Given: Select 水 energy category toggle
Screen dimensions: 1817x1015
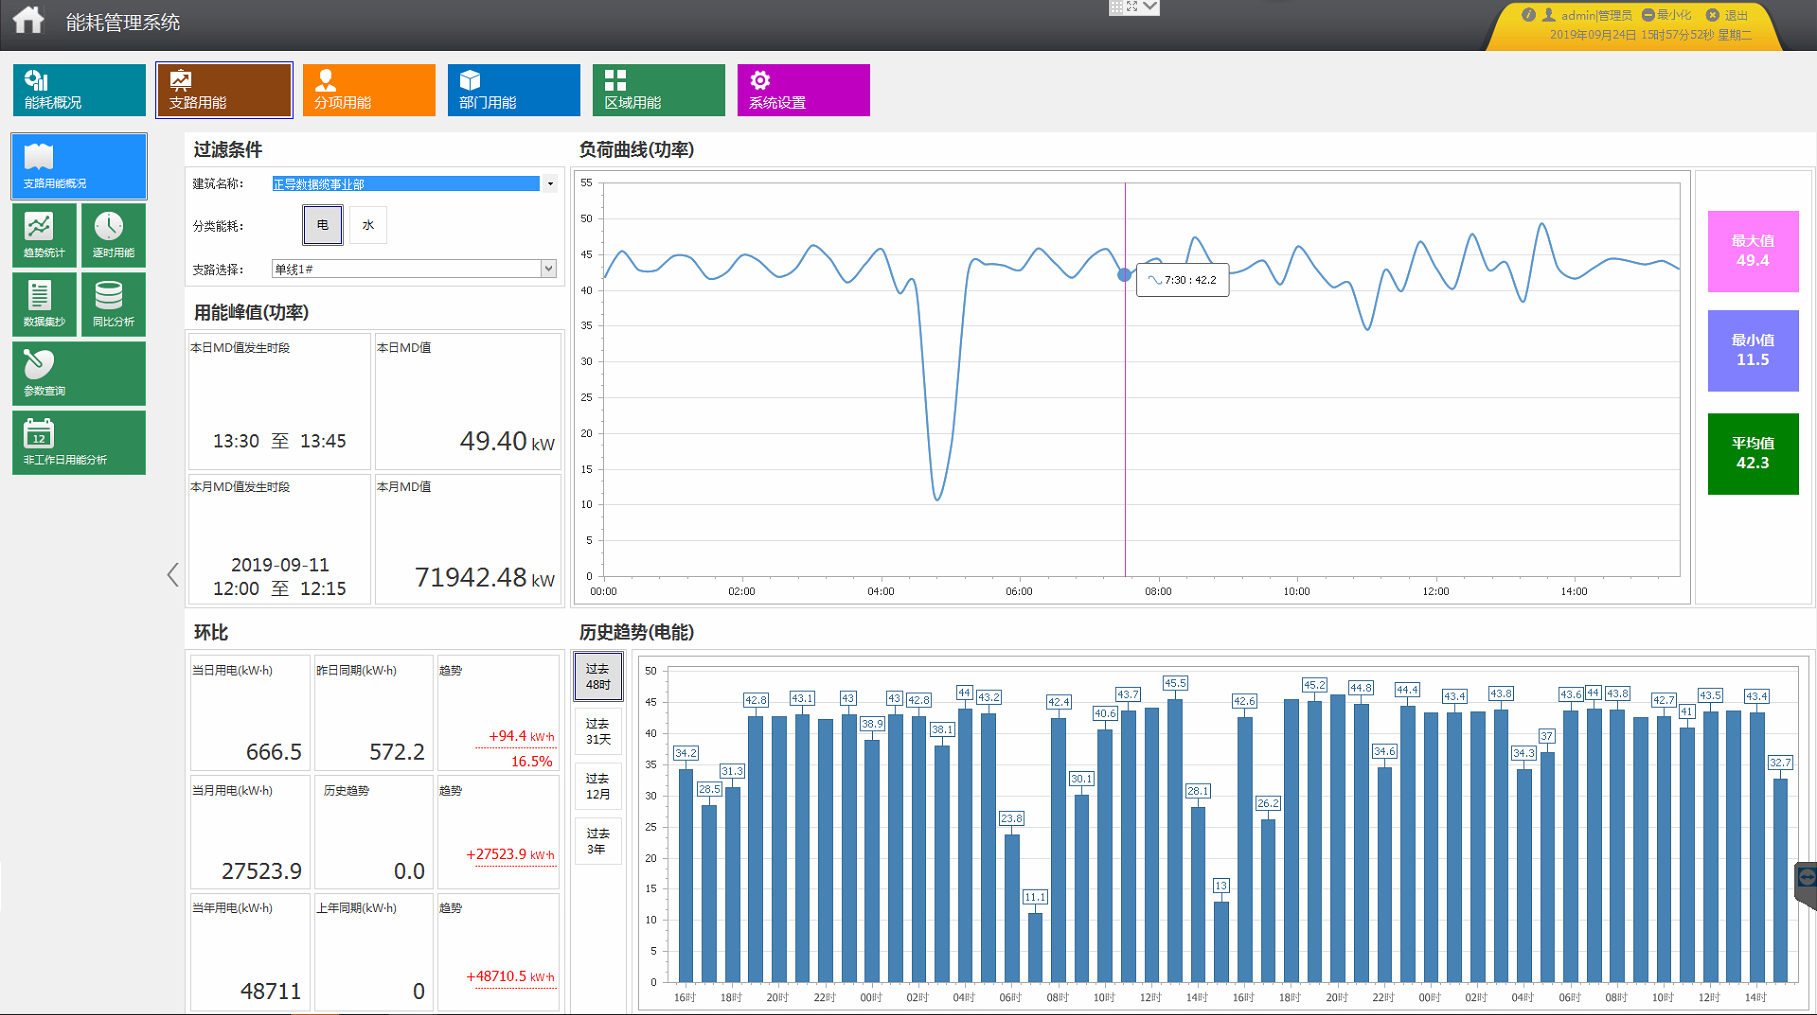Looking at the screenshot, I should coord(368,225).
